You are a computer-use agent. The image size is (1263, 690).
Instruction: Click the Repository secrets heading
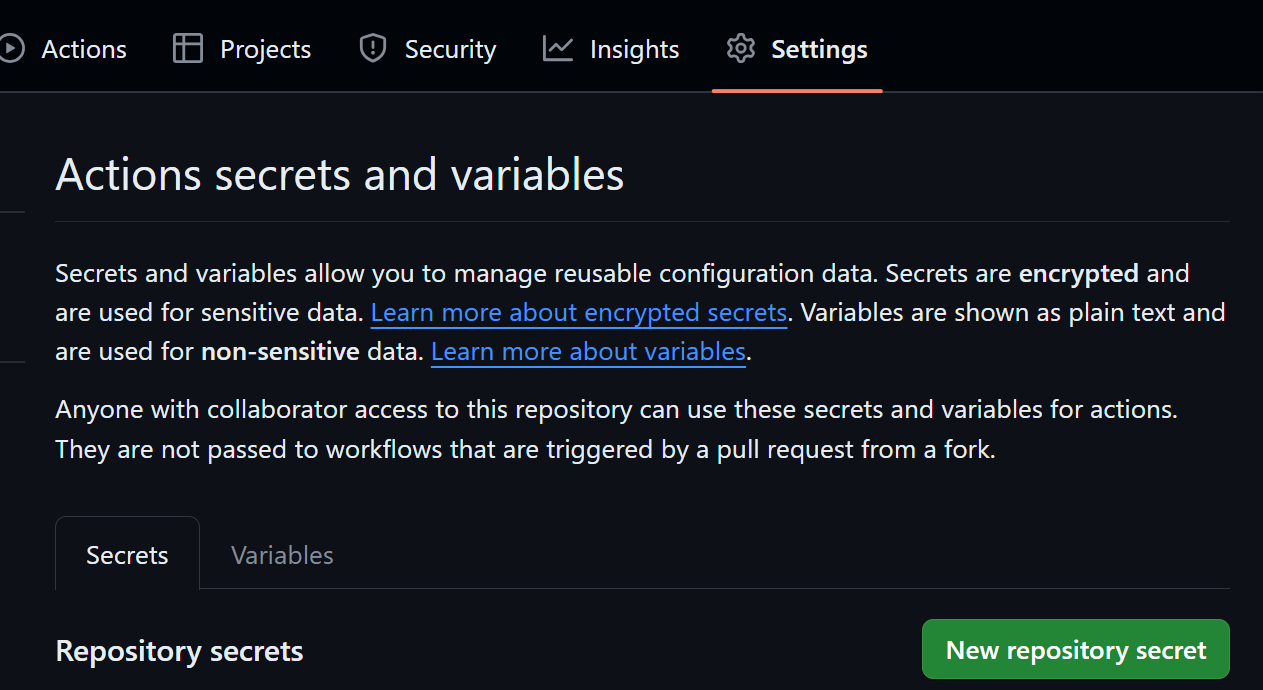[x=180, y=651]
